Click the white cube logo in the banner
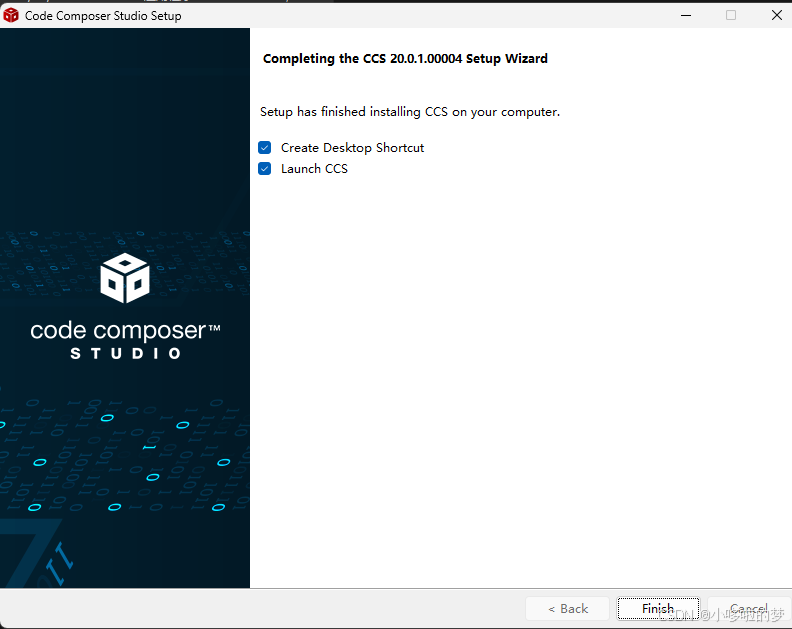The width and height of the screenshot is (792, 629). click(125, 278)
